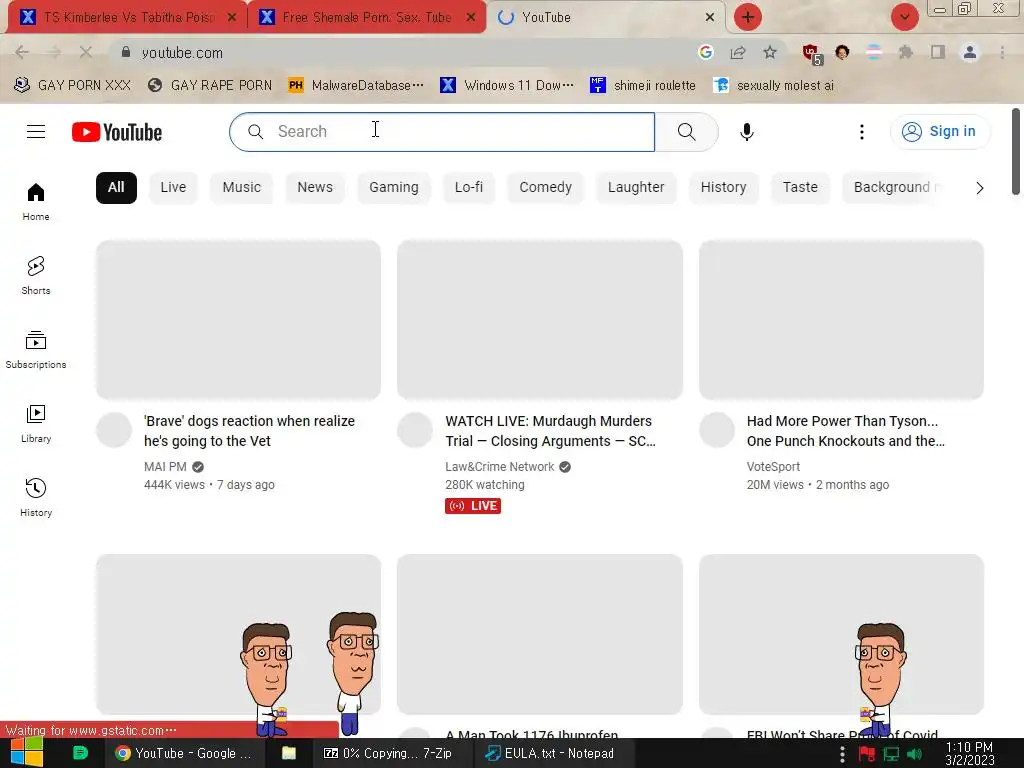Open the VoteSport channel name
Image resolution: width=1024 pixels, height=768 pixels.
click(773, 467)
